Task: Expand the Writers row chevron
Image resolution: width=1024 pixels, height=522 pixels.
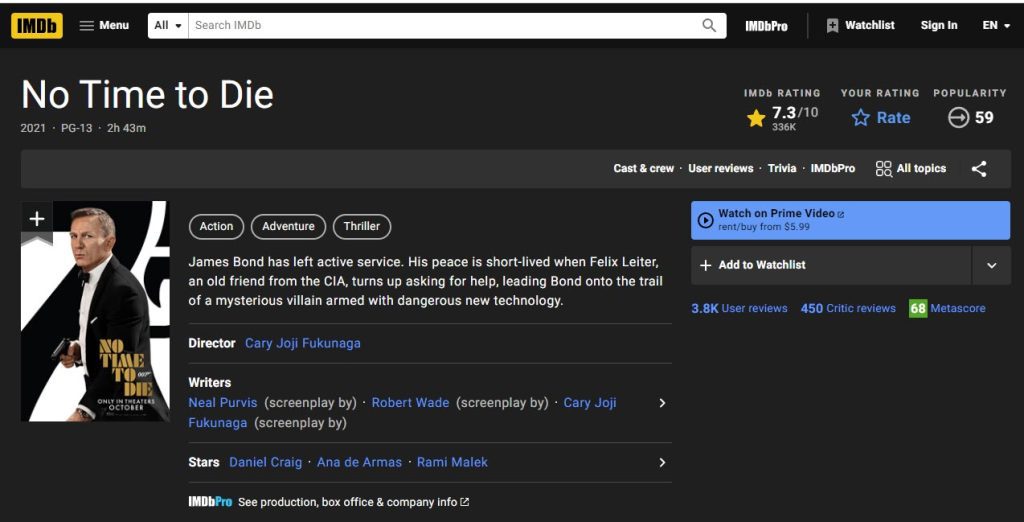Action: [662, 403]
